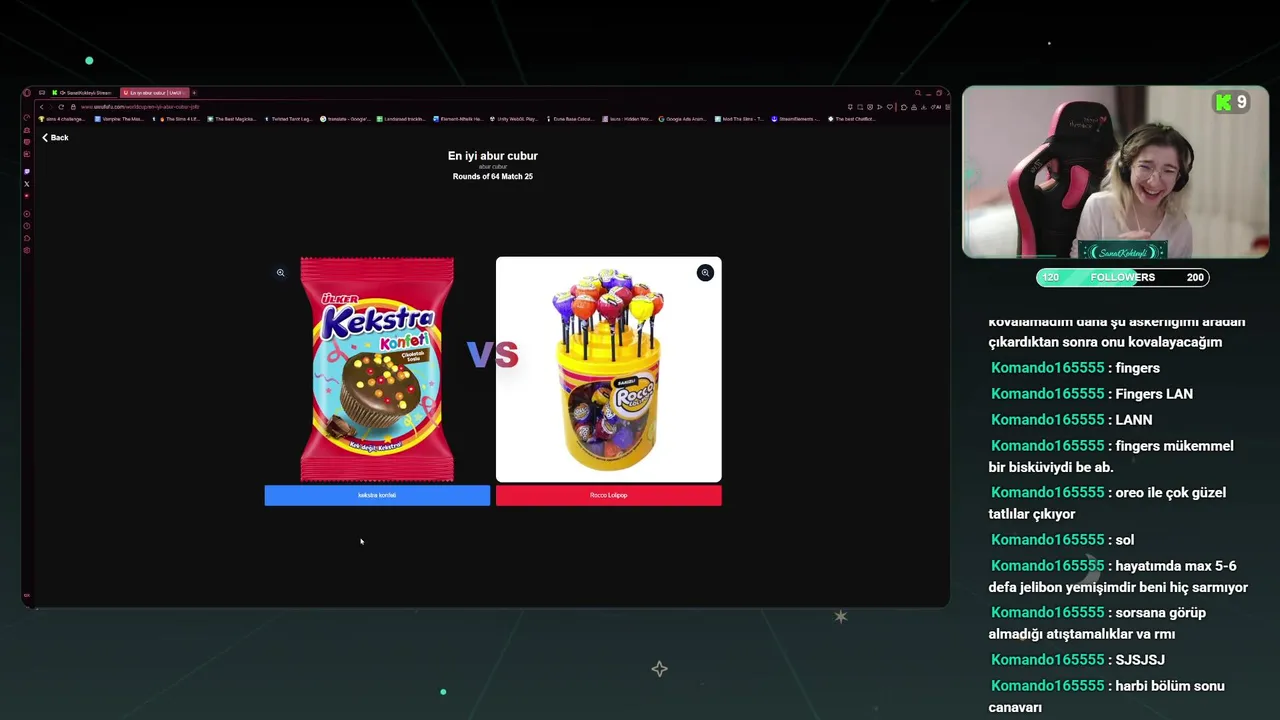Click the send/play arrow toolbar icon
The width and height of the screenshot is (1280, 720).
point(880,107)
